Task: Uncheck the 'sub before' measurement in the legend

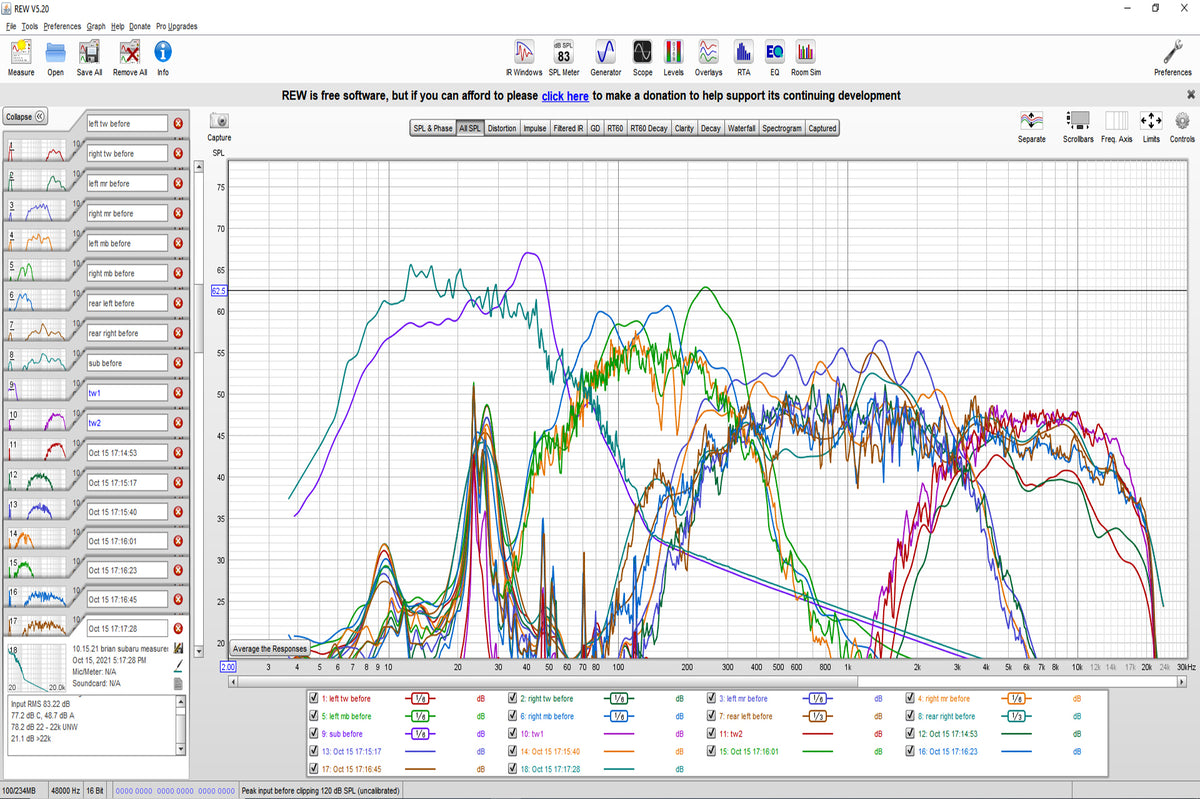Action: click(313, 733)
